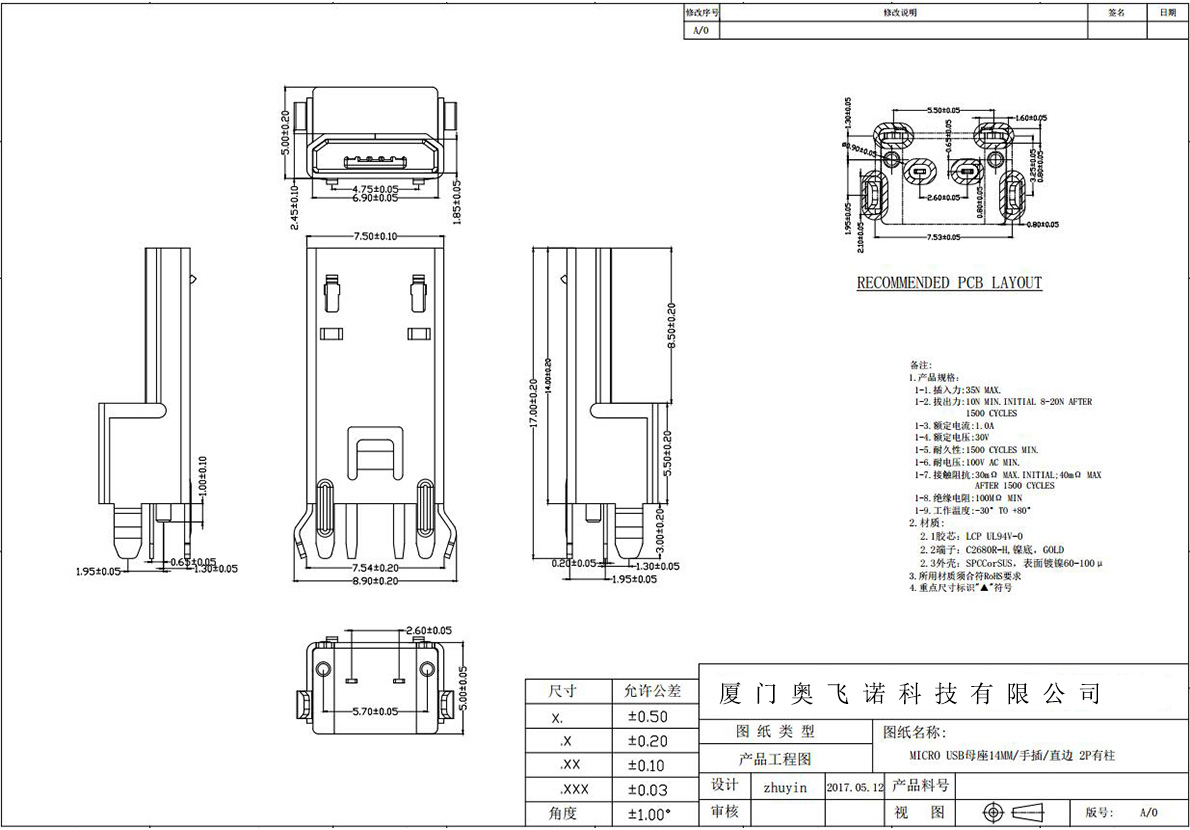Viewport: 1190px width, 830px height.
Task: Click the MICRO USB母座14MM drawing title
Action: 1010,757
